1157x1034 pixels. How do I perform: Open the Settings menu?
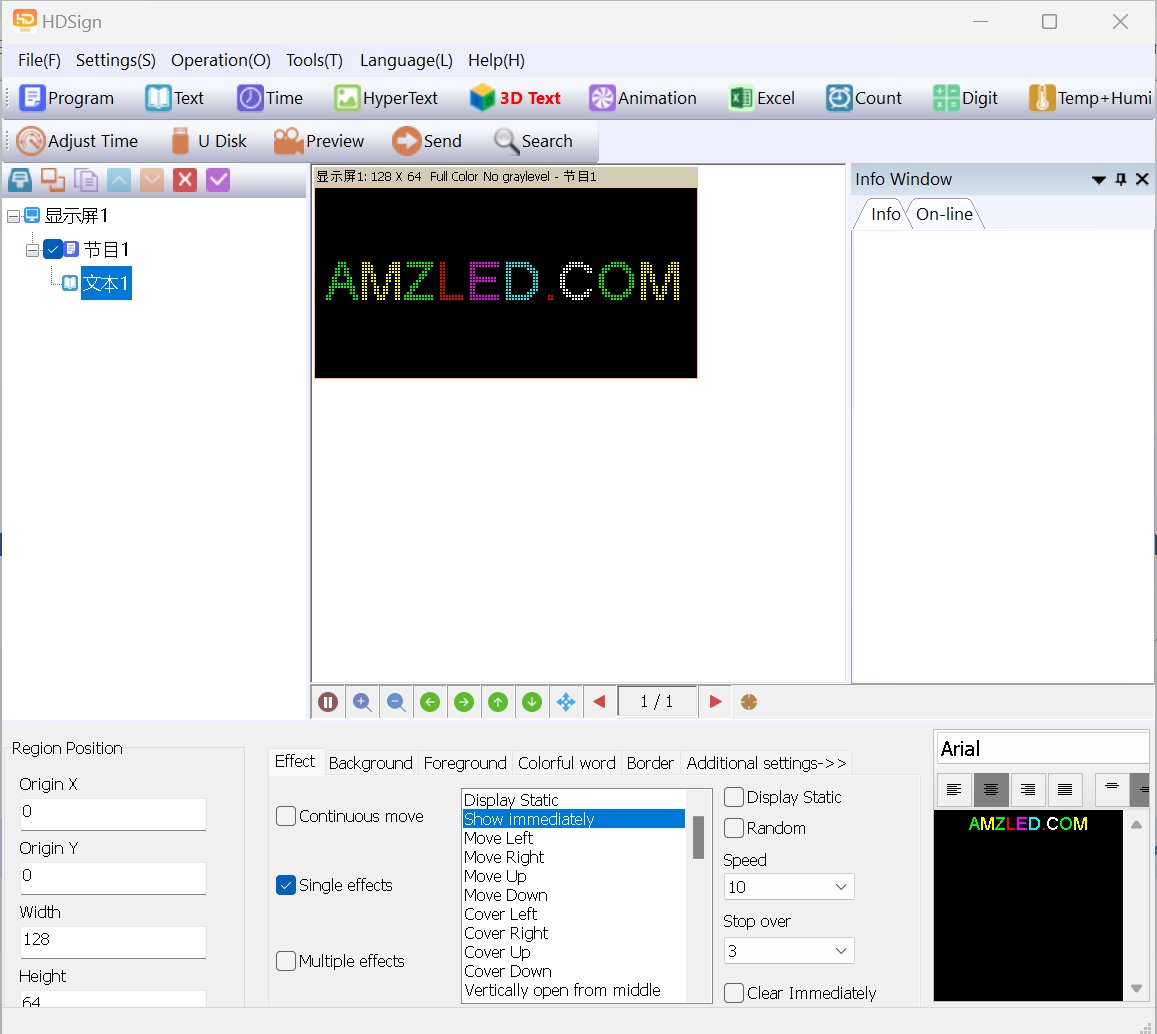[116, 61]
